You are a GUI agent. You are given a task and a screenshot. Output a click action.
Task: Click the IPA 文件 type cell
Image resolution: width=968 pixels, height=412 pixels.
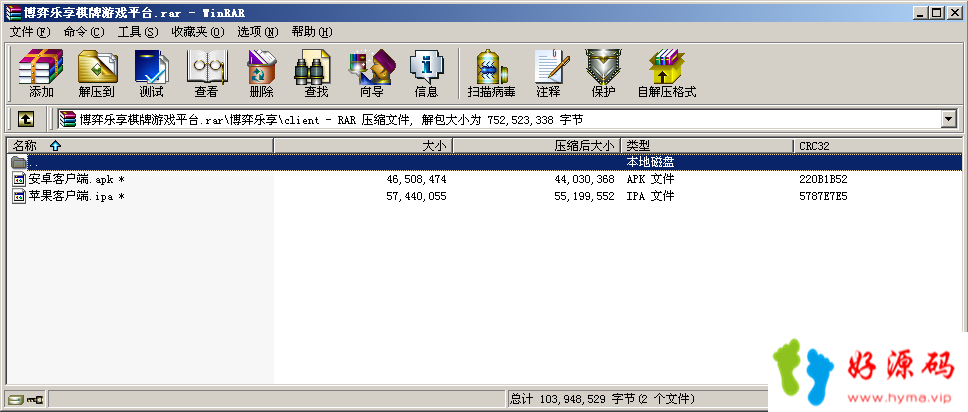tap(651, 196)
